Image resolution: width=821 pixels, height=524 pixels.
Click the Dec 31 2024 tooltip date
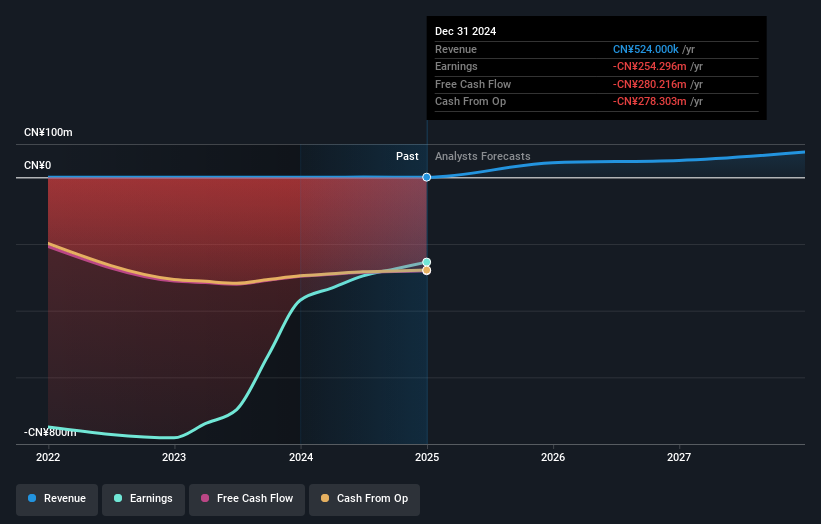(x=465, y=31)
